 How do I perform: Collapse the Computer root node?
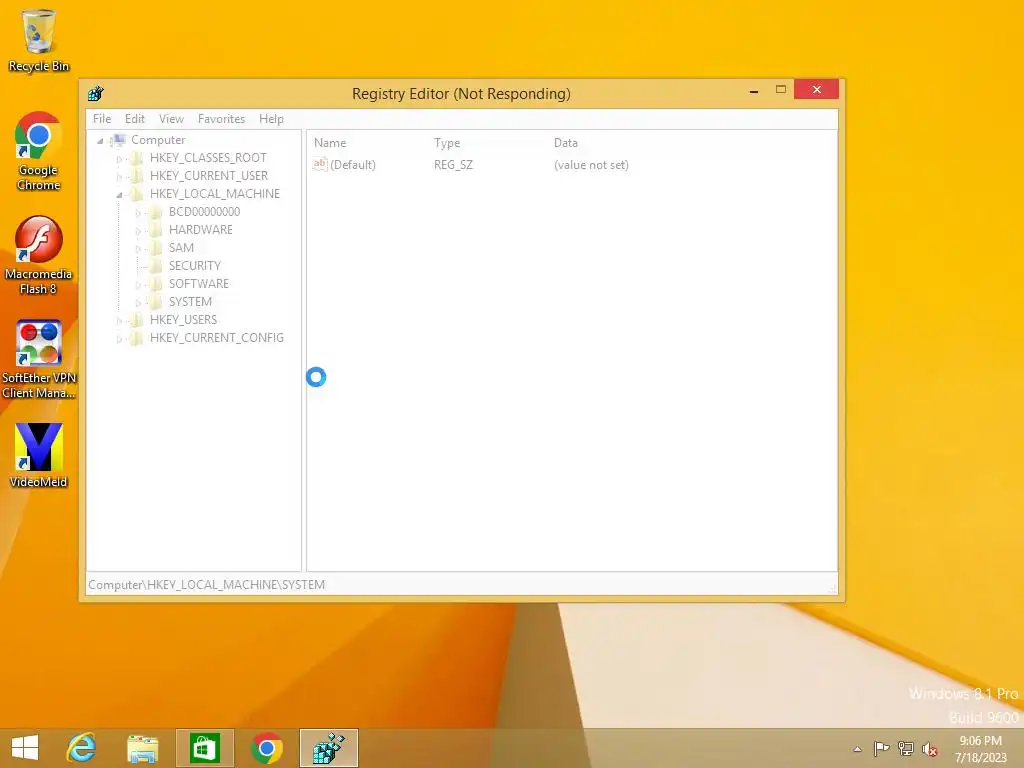(x=100, y=140)
